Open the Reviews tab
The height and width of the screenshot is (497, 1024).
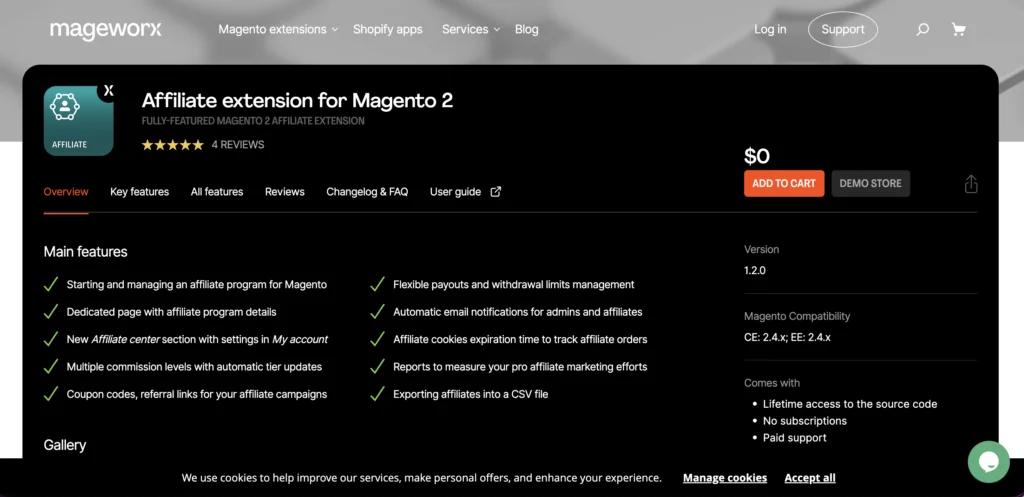[285, 191]
